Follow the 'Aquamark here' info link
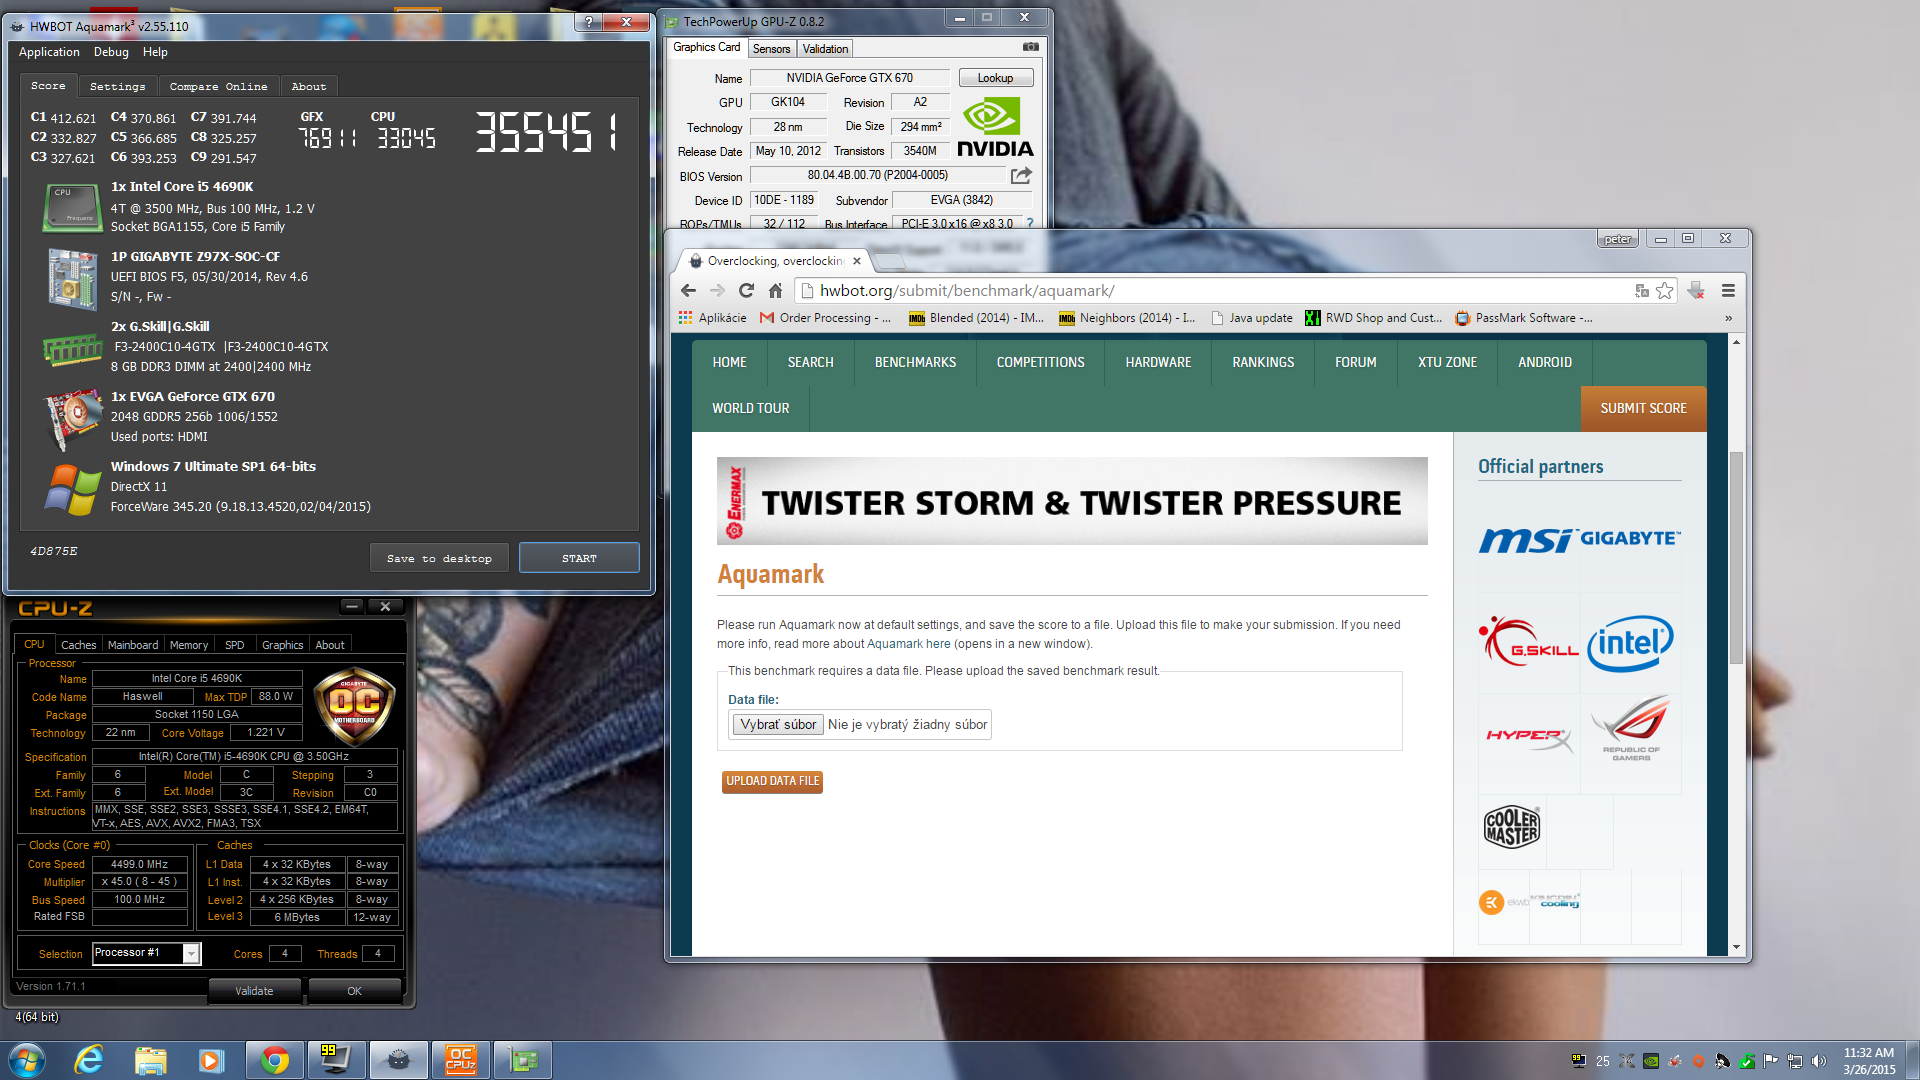Viewport: 1920px width, 1080px height. pos(909,644)
